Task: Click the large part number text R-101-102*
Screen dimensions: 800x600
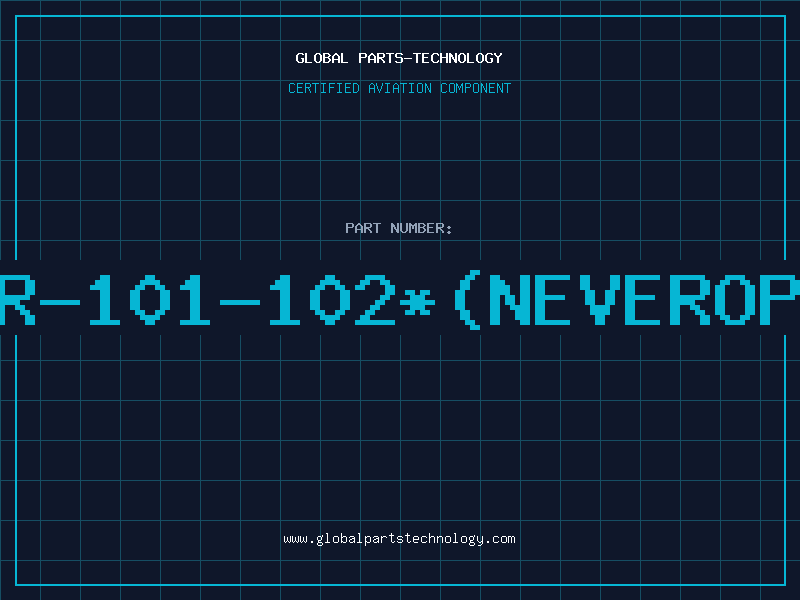Action: click(217, 299)
